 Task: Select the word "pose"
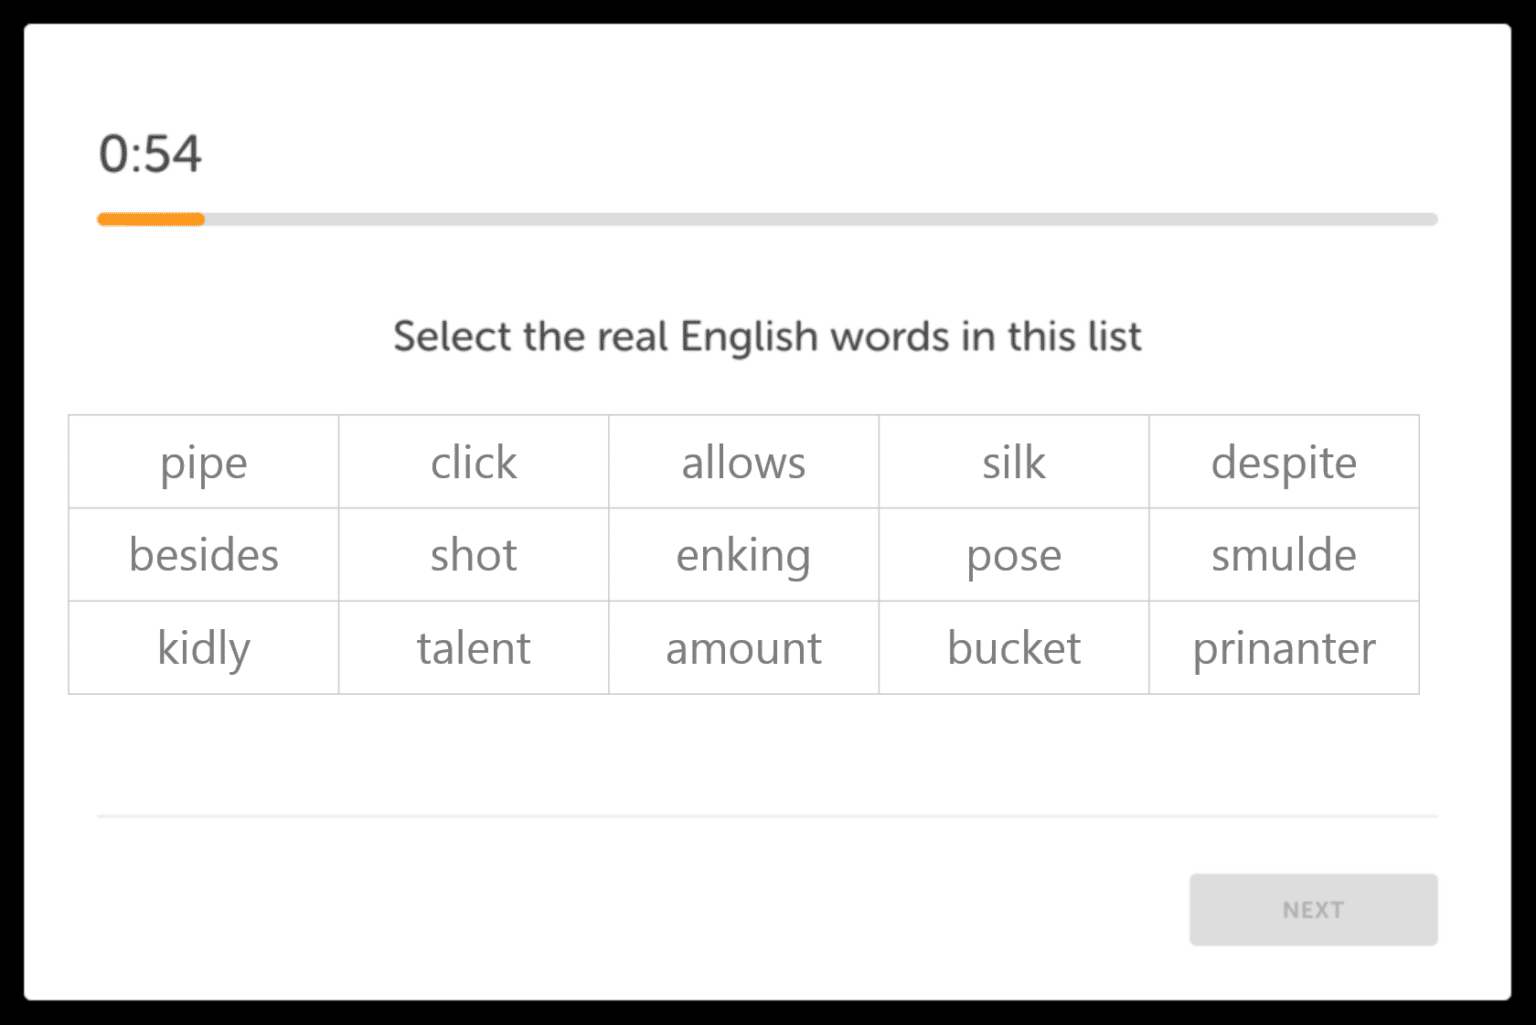(x=1013, y=555)
